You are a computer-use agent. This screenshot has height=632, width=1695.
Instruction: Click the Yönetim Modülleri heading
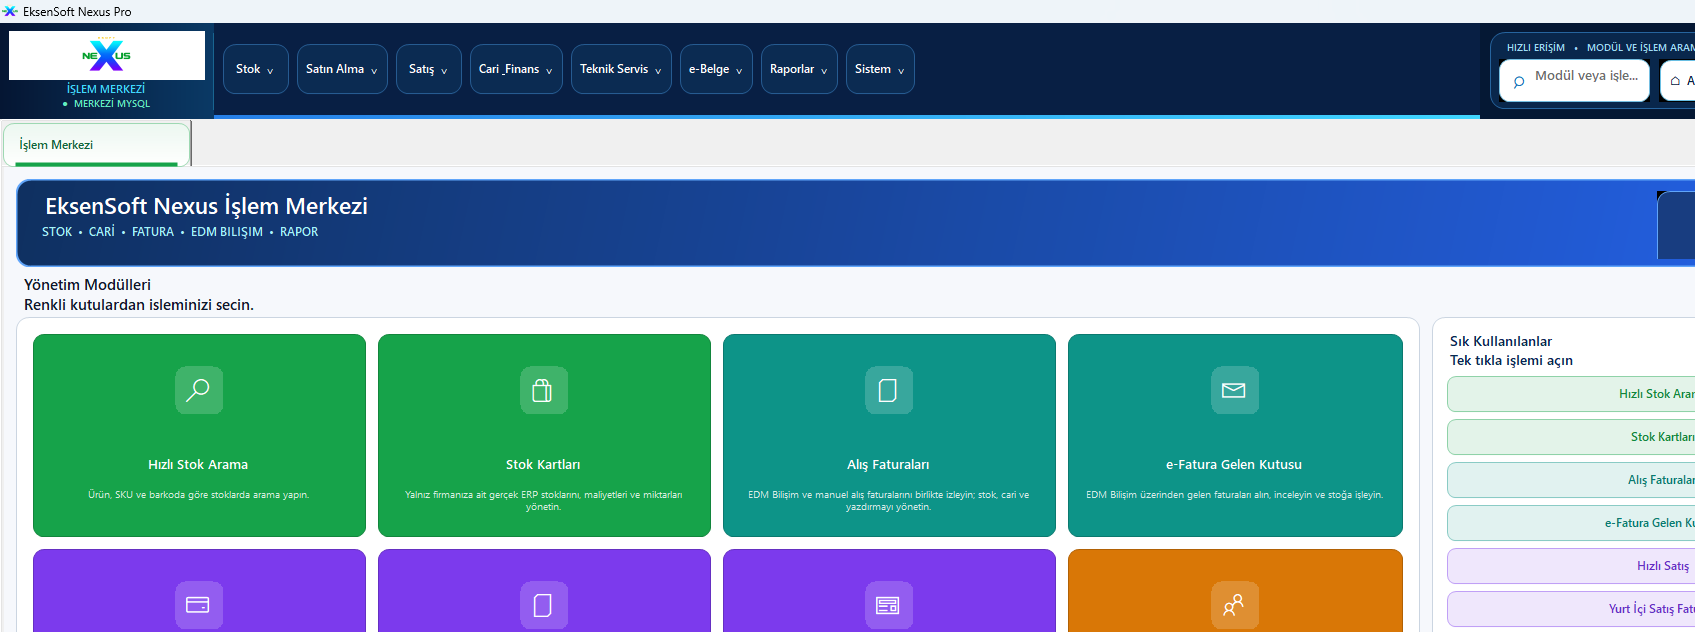pos(88,285)
